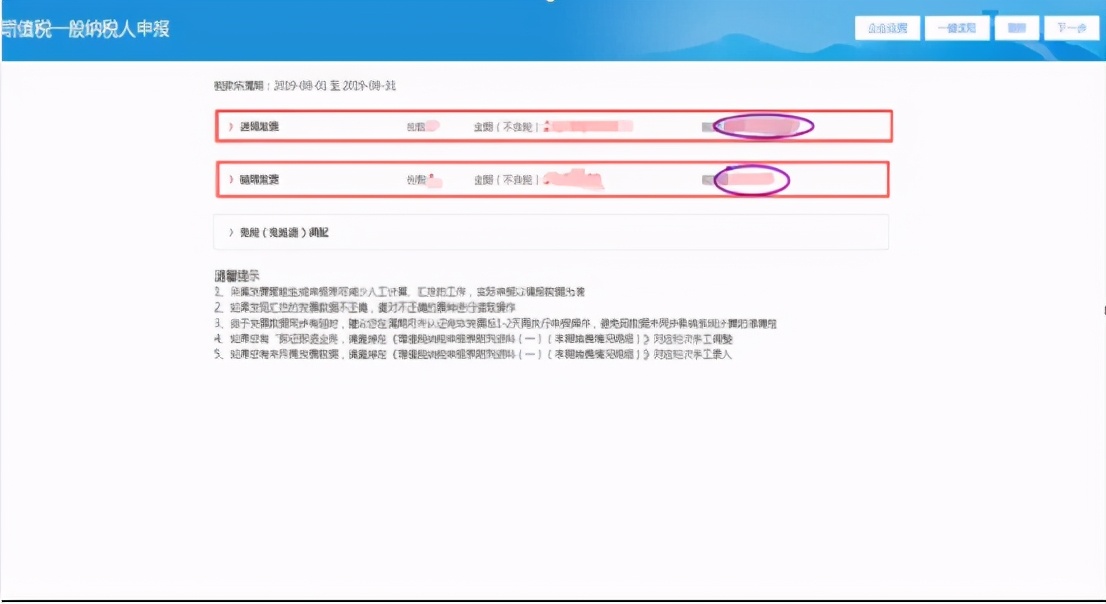Screen dimensions: 1106x604
Task: Click the 刷新 (Refresh) toolbar button
Action: [1017, 27]
